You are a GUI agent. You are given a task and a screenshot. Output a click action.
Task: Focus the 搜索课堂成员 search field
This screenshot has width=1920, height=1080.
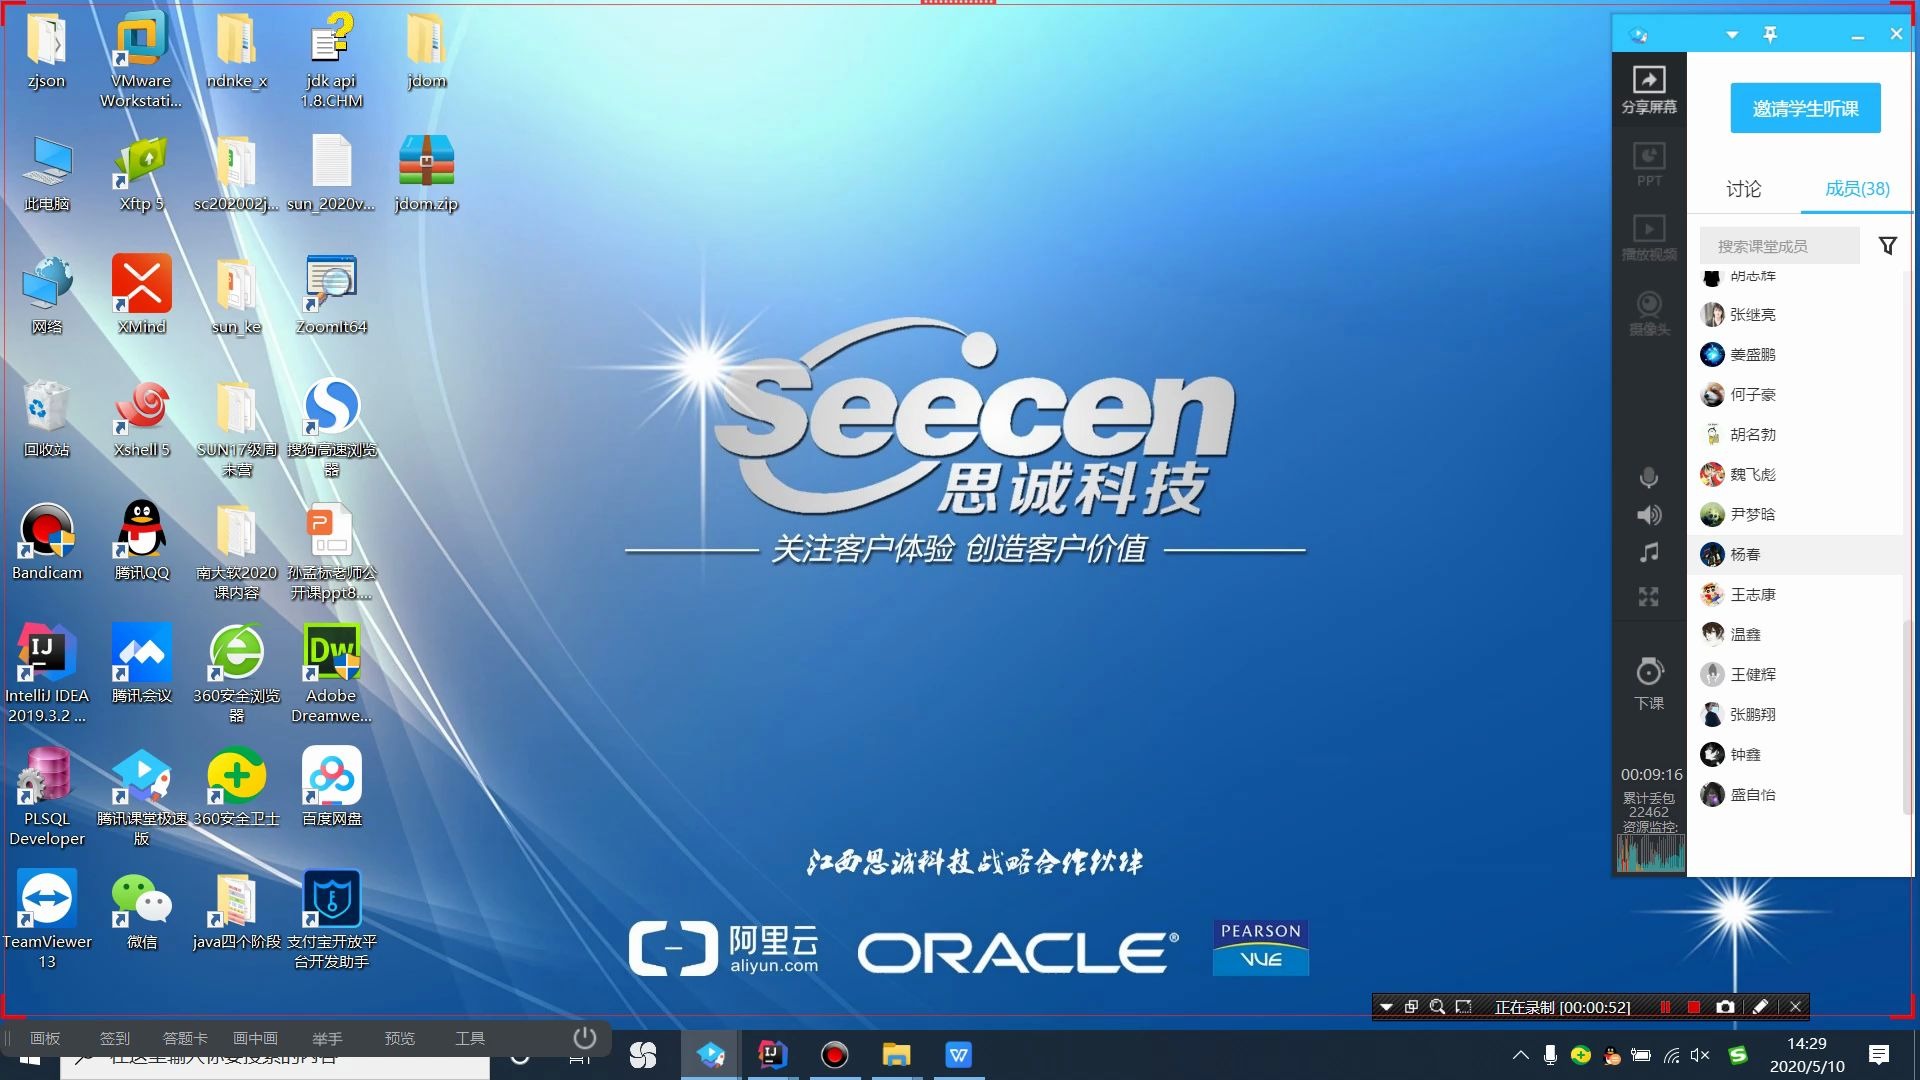pos(1779,246)
